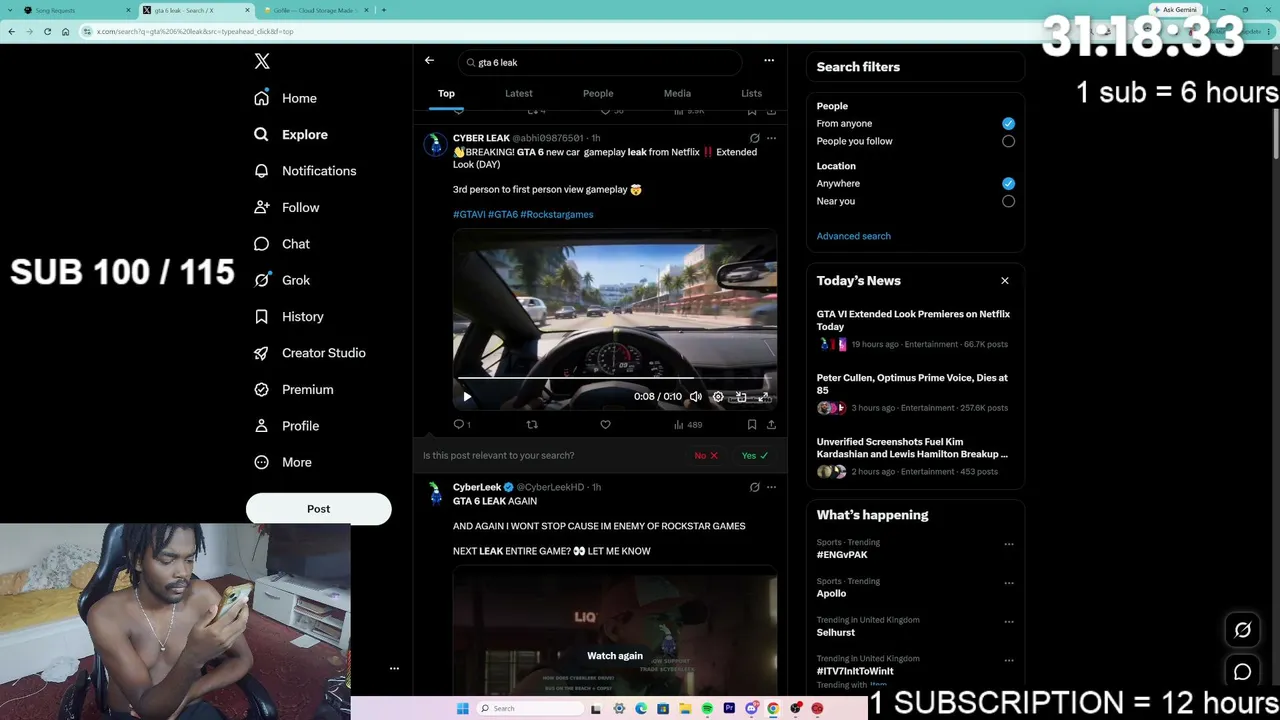Image resolution: width=1280 pixels, height=720 pixels.
Task: Open the floating messages button
Action: [1242, 672]
